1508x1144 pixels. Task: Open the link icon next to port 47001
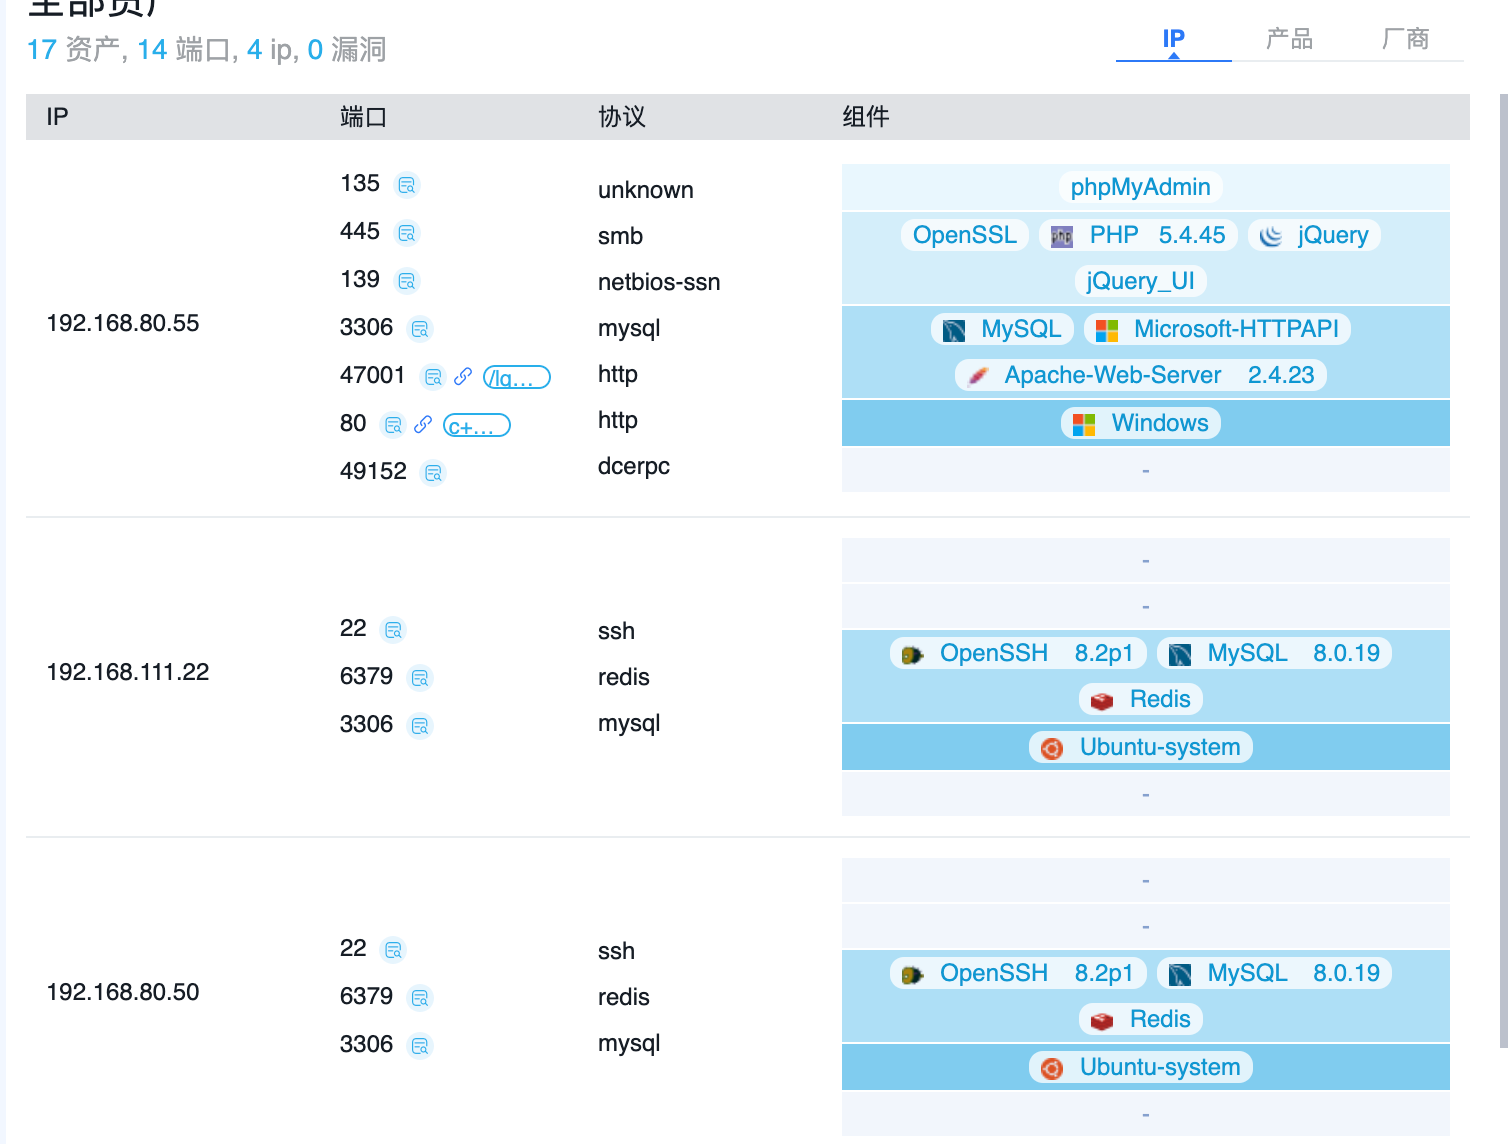(x=462, y=377)
